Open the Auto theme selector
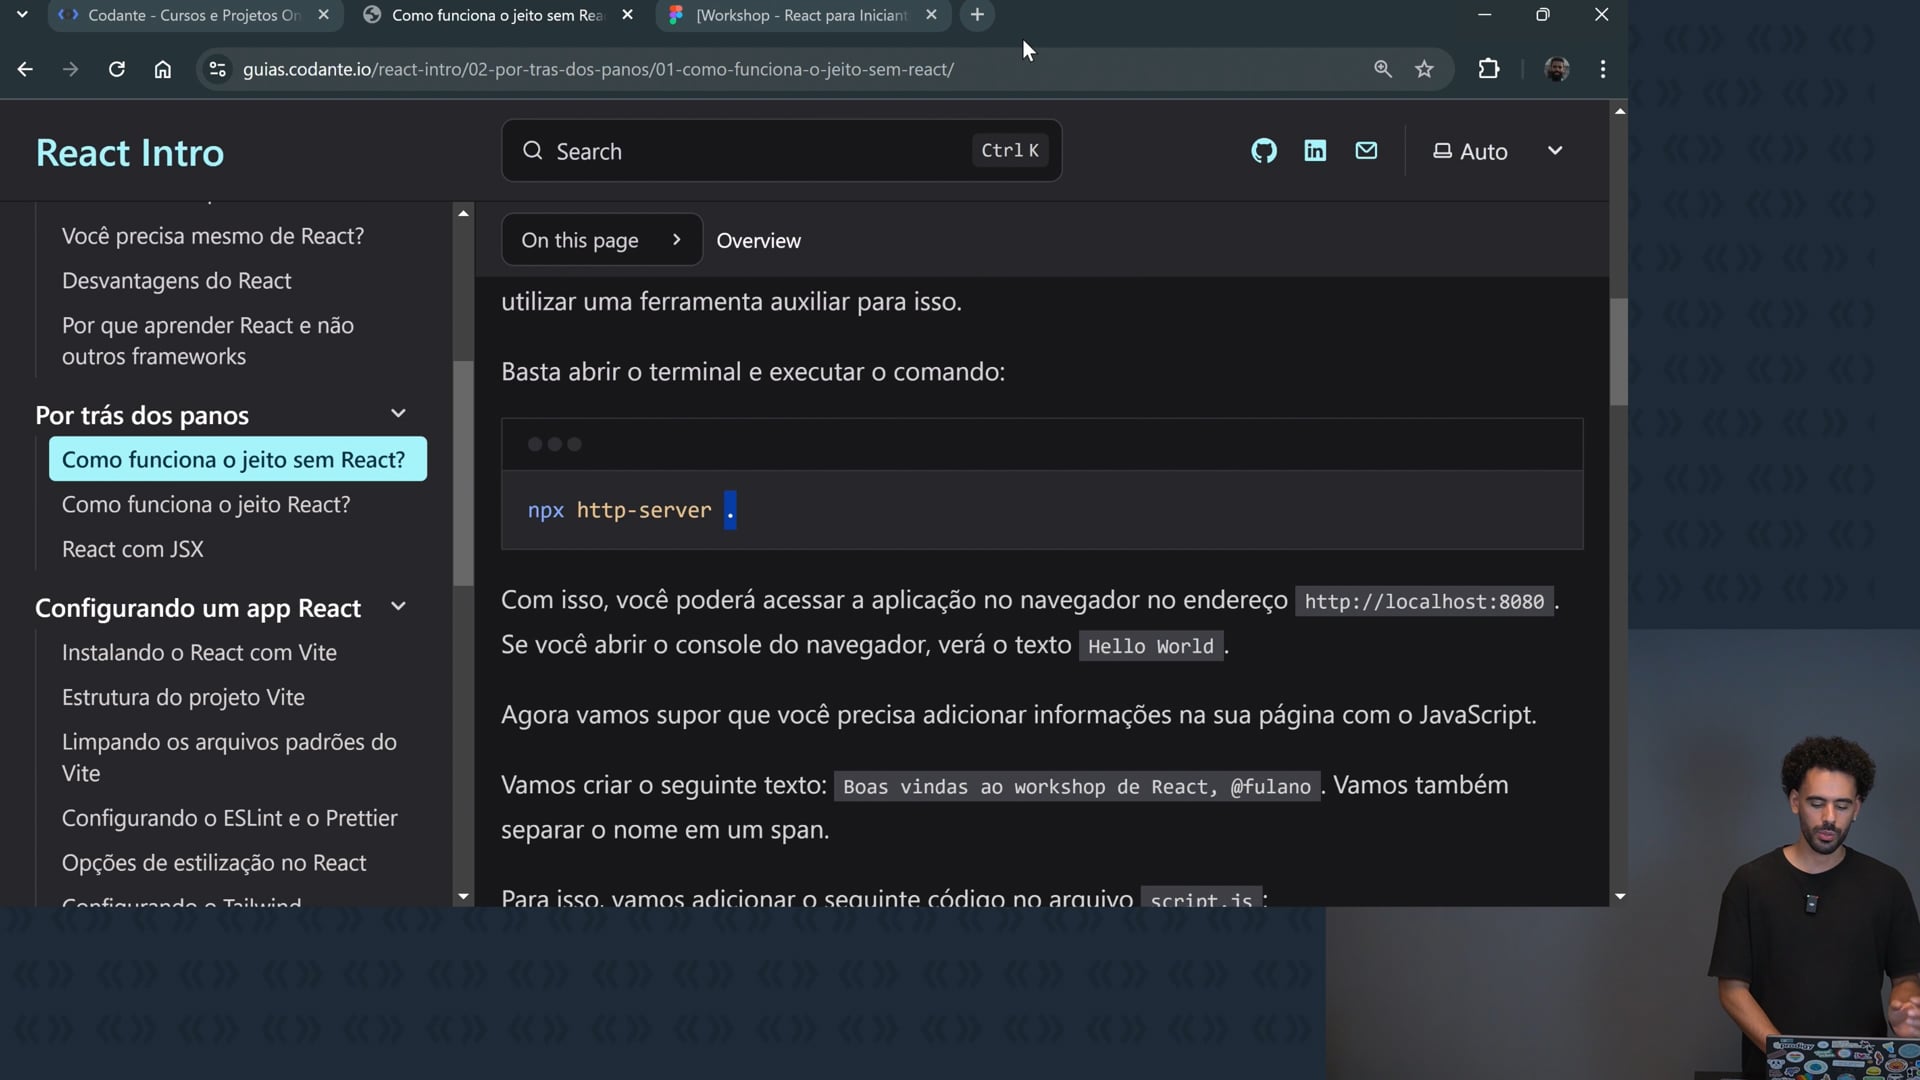 click(1497, 151)
